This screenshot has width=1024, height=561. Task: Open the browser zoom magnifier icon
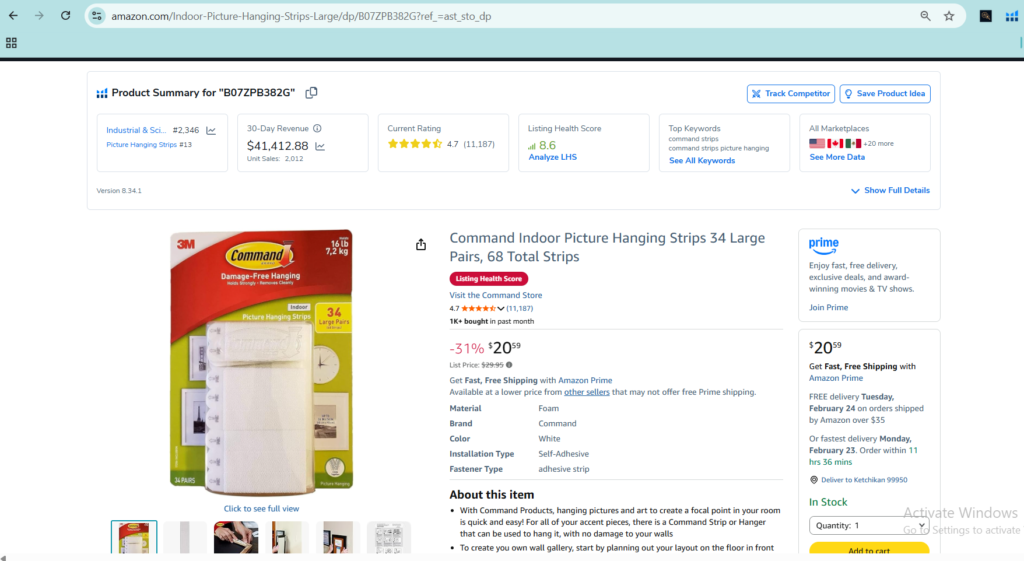(x=925, y=16)
